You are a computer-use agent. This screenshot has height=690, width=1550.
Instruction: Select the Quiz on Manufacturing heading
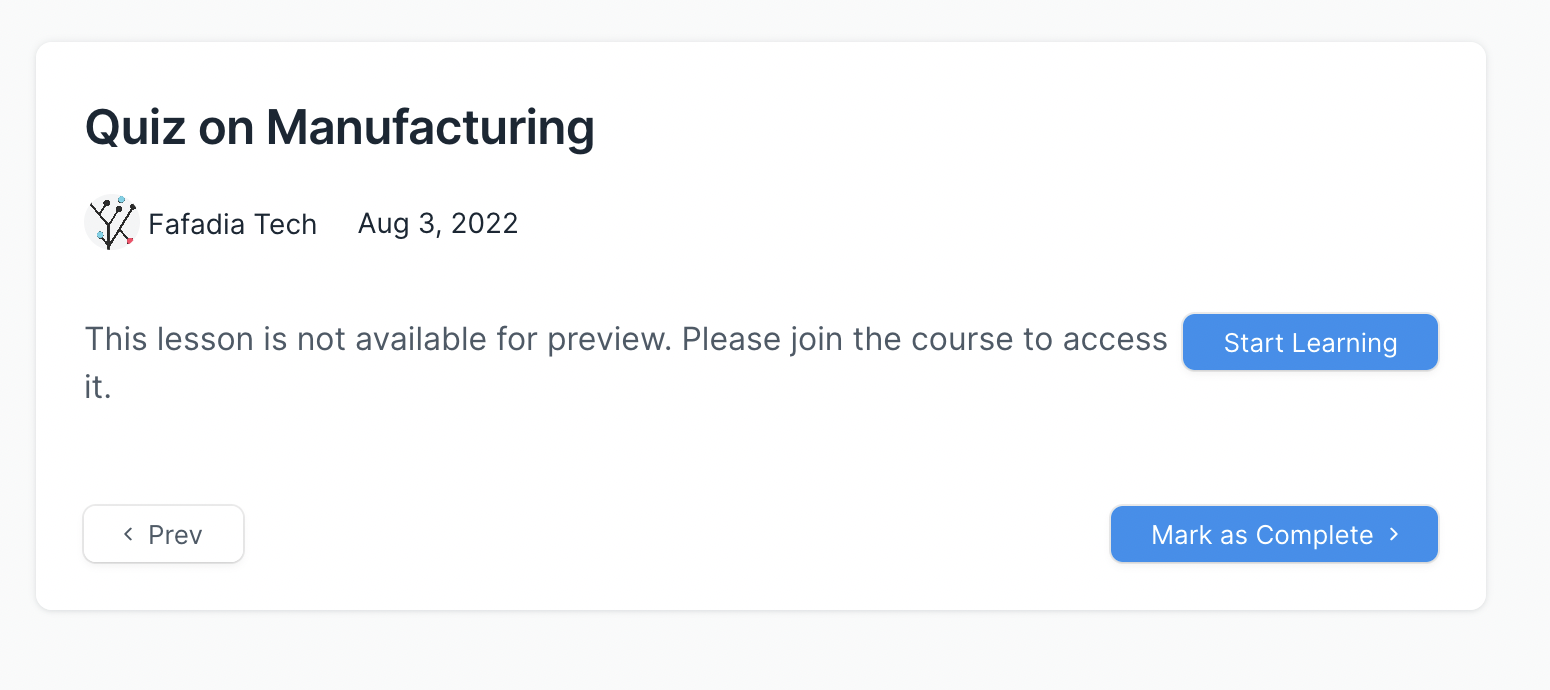[x=340, y=127]
